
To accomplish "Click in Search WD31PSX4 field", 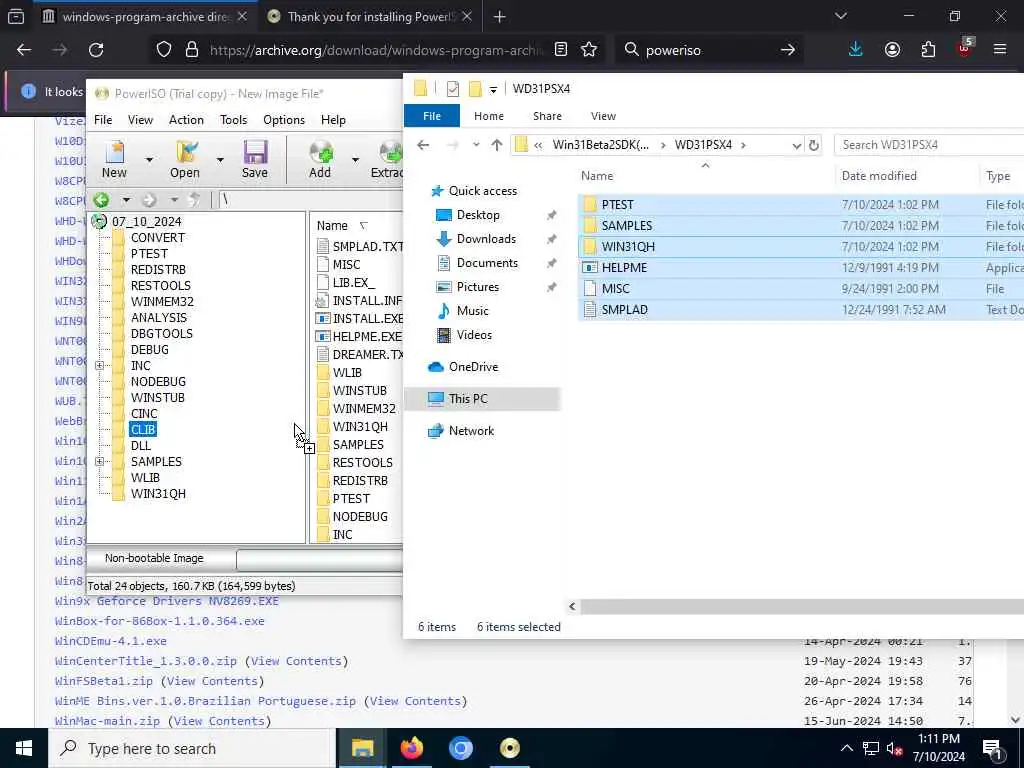I will (x=929, y=145).
